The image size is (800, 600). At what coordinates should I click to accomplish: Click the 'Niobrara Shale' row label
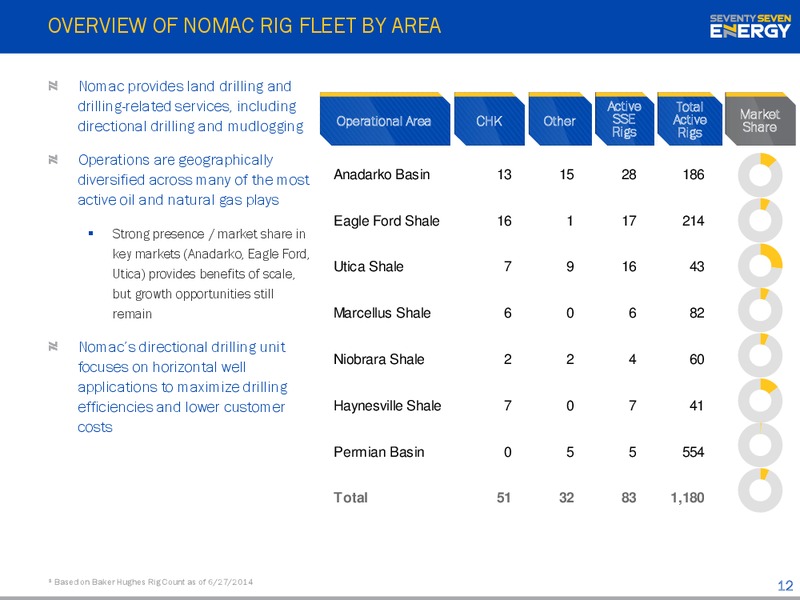tap(379, 359)
